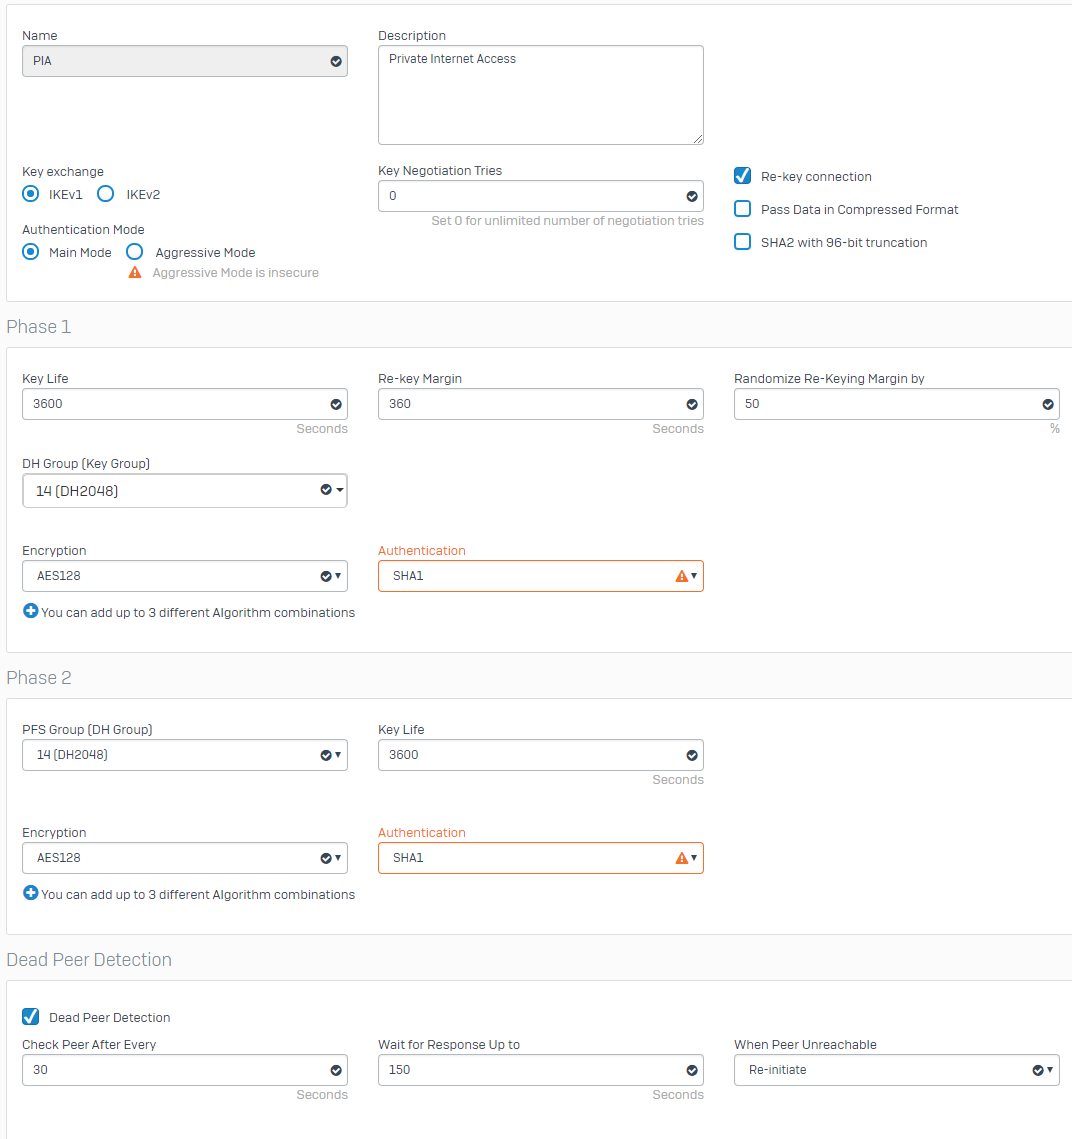The width and height of the screenshot is (1072, 1139).
Task: Open Phase 1 Encryption AES128 dropdown
Action: [x=184, y=576]
